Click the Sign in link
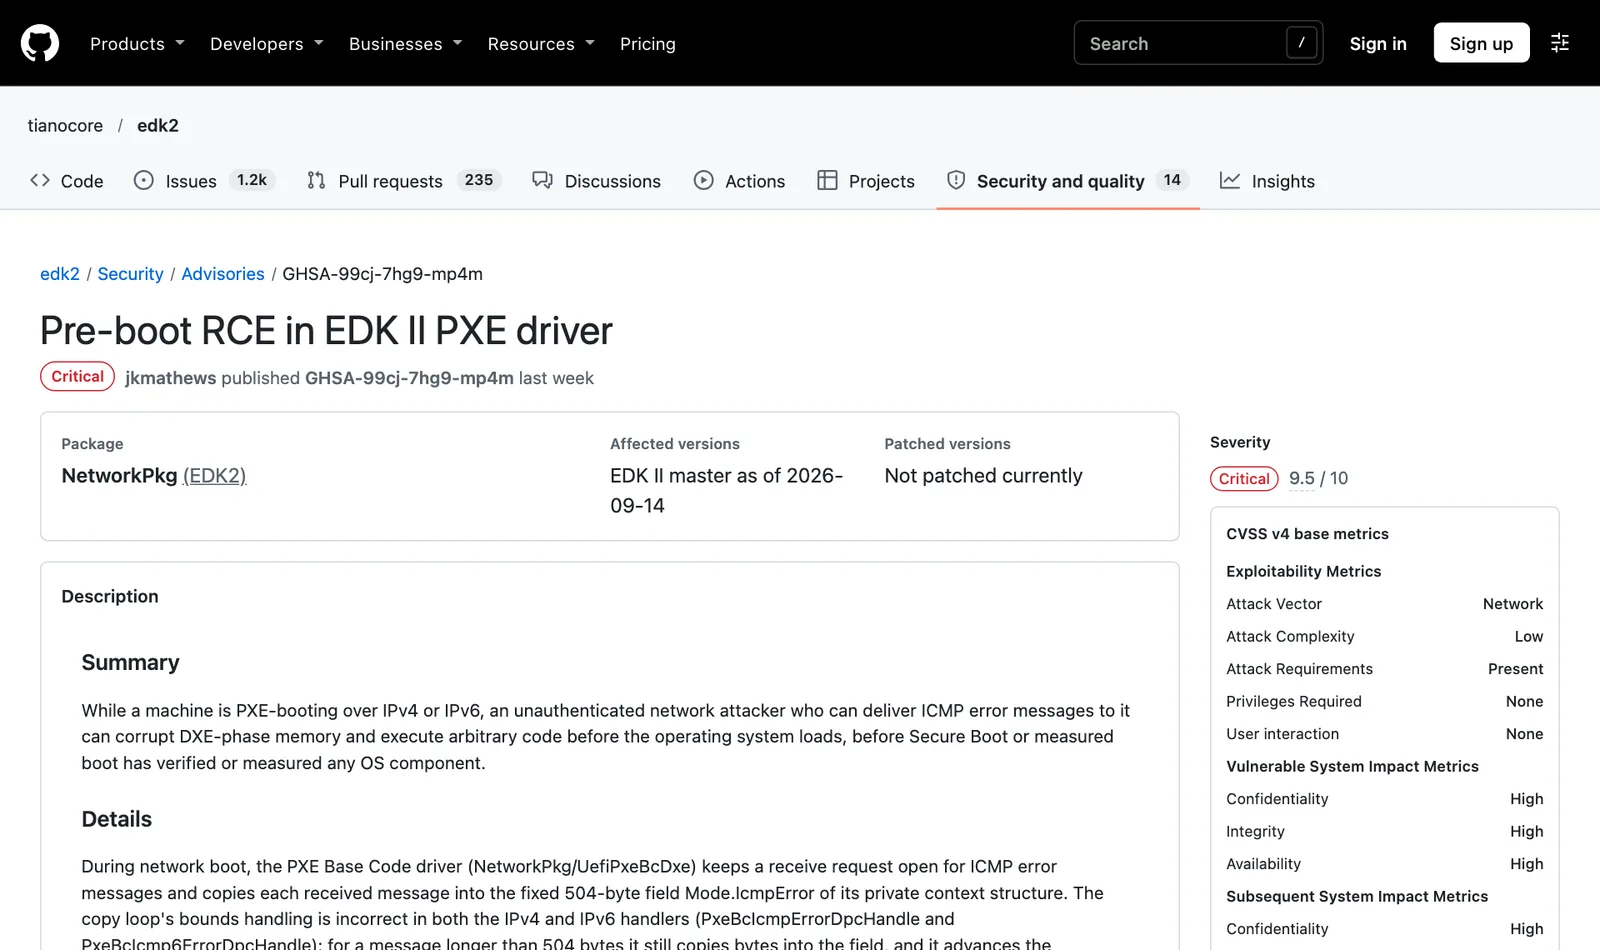 coord(1378,44)
